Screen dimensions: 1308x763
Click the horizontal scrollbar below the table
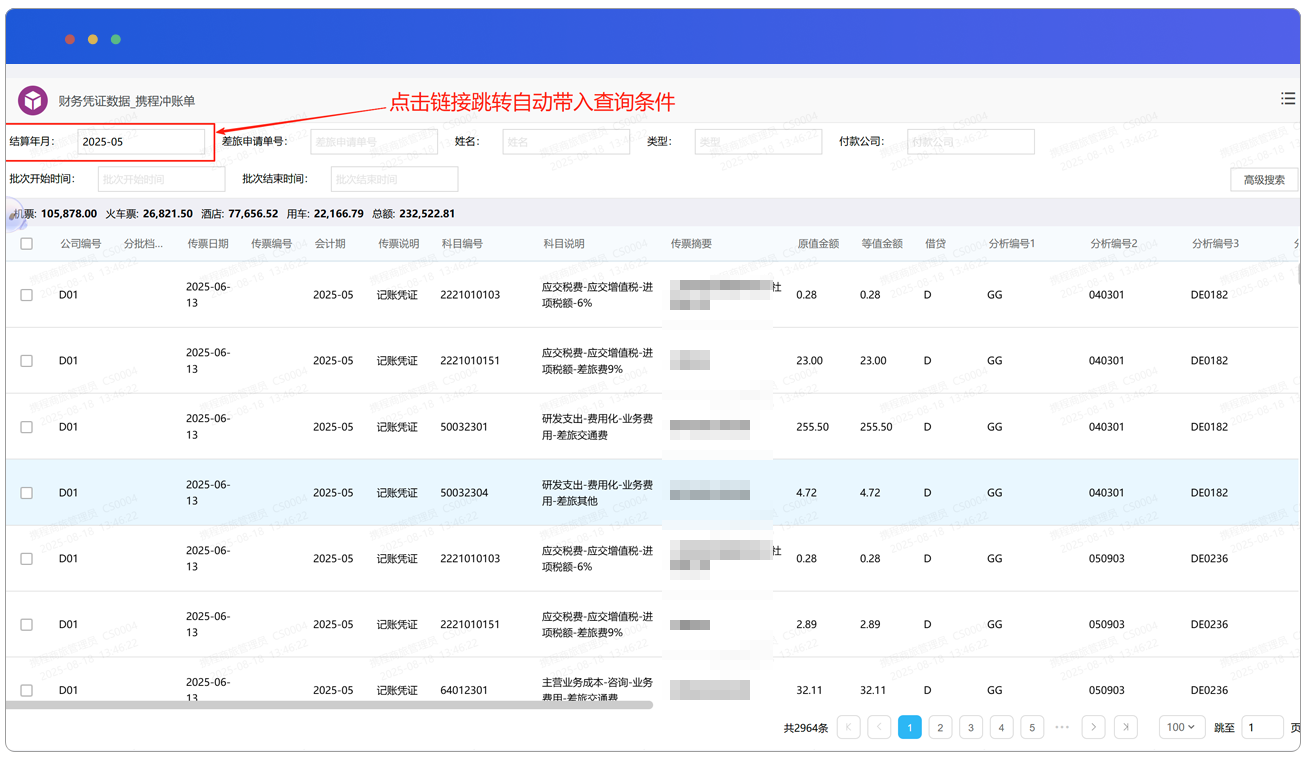330,705
